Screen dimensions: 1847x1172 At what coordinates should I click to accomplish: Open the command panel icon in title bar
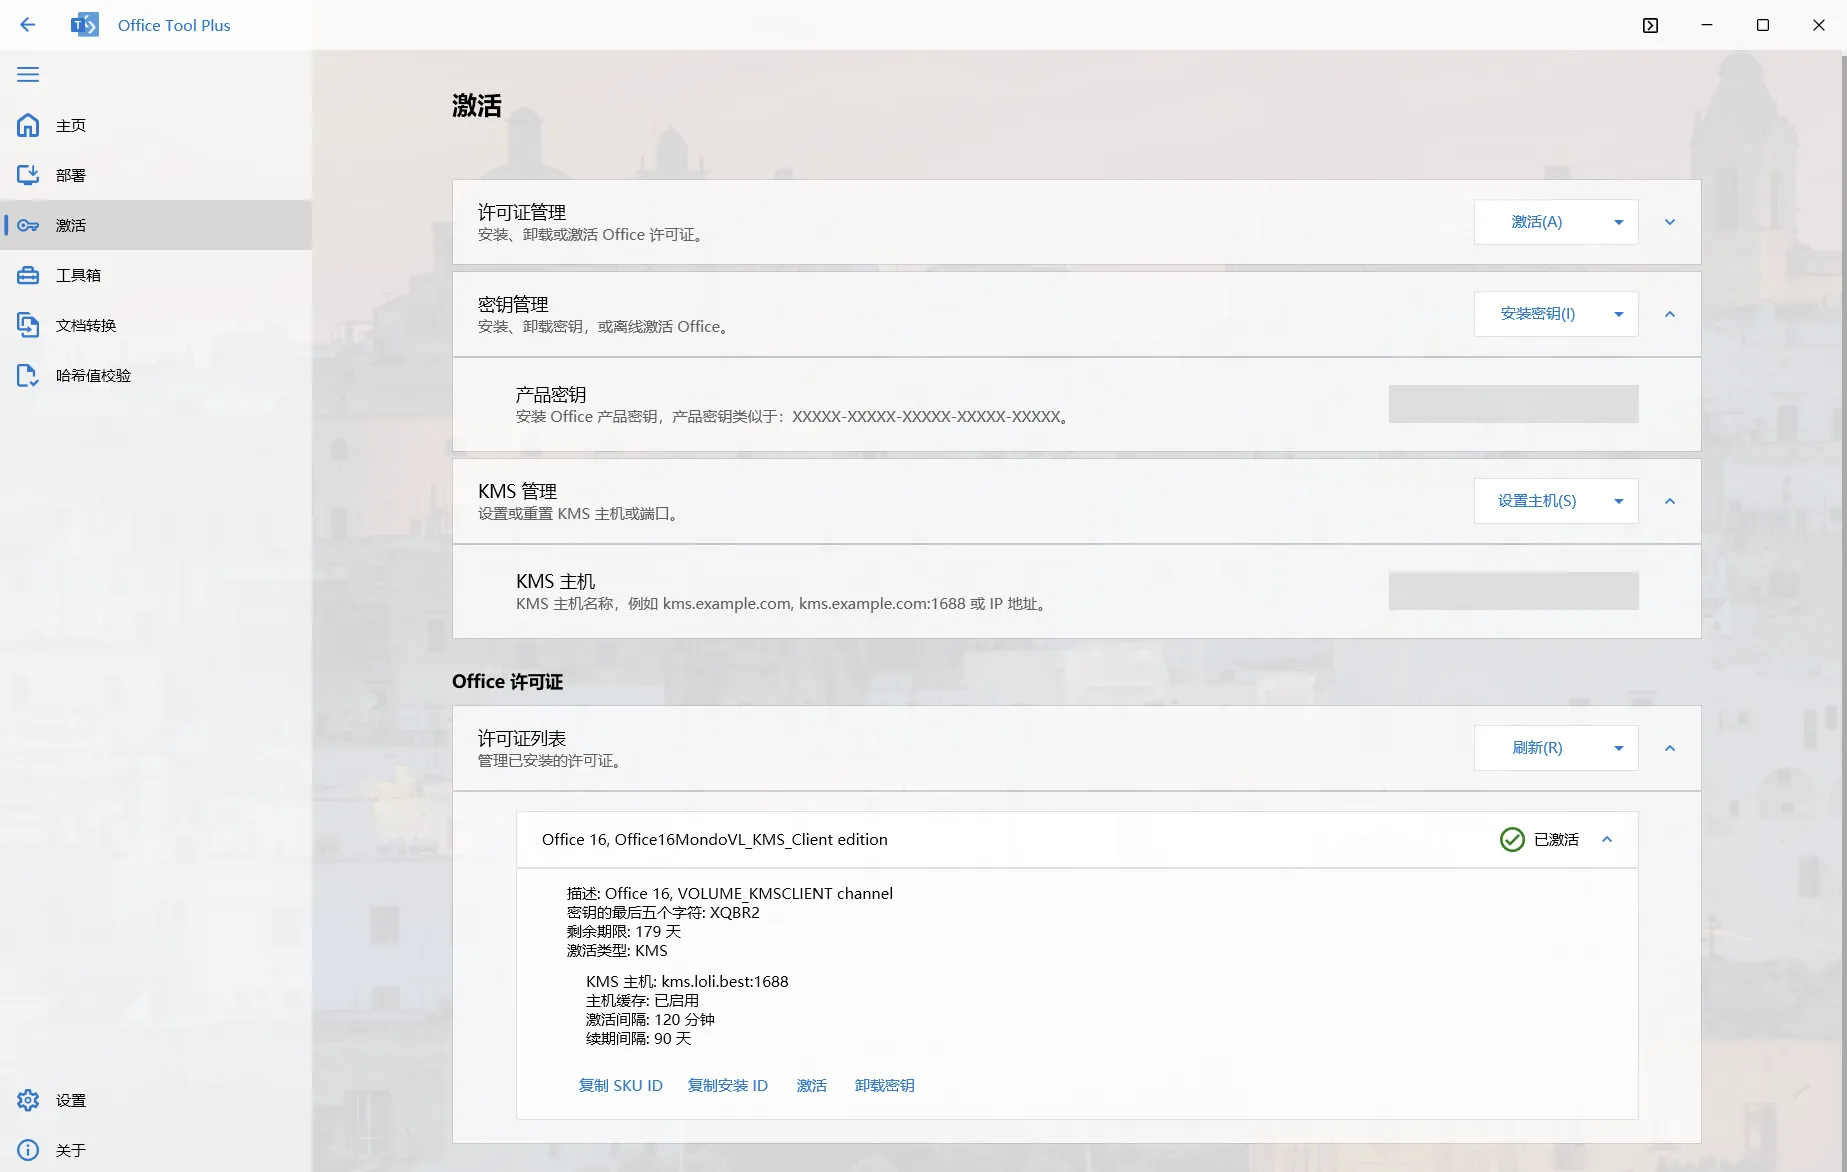(x=1650, y=26)
